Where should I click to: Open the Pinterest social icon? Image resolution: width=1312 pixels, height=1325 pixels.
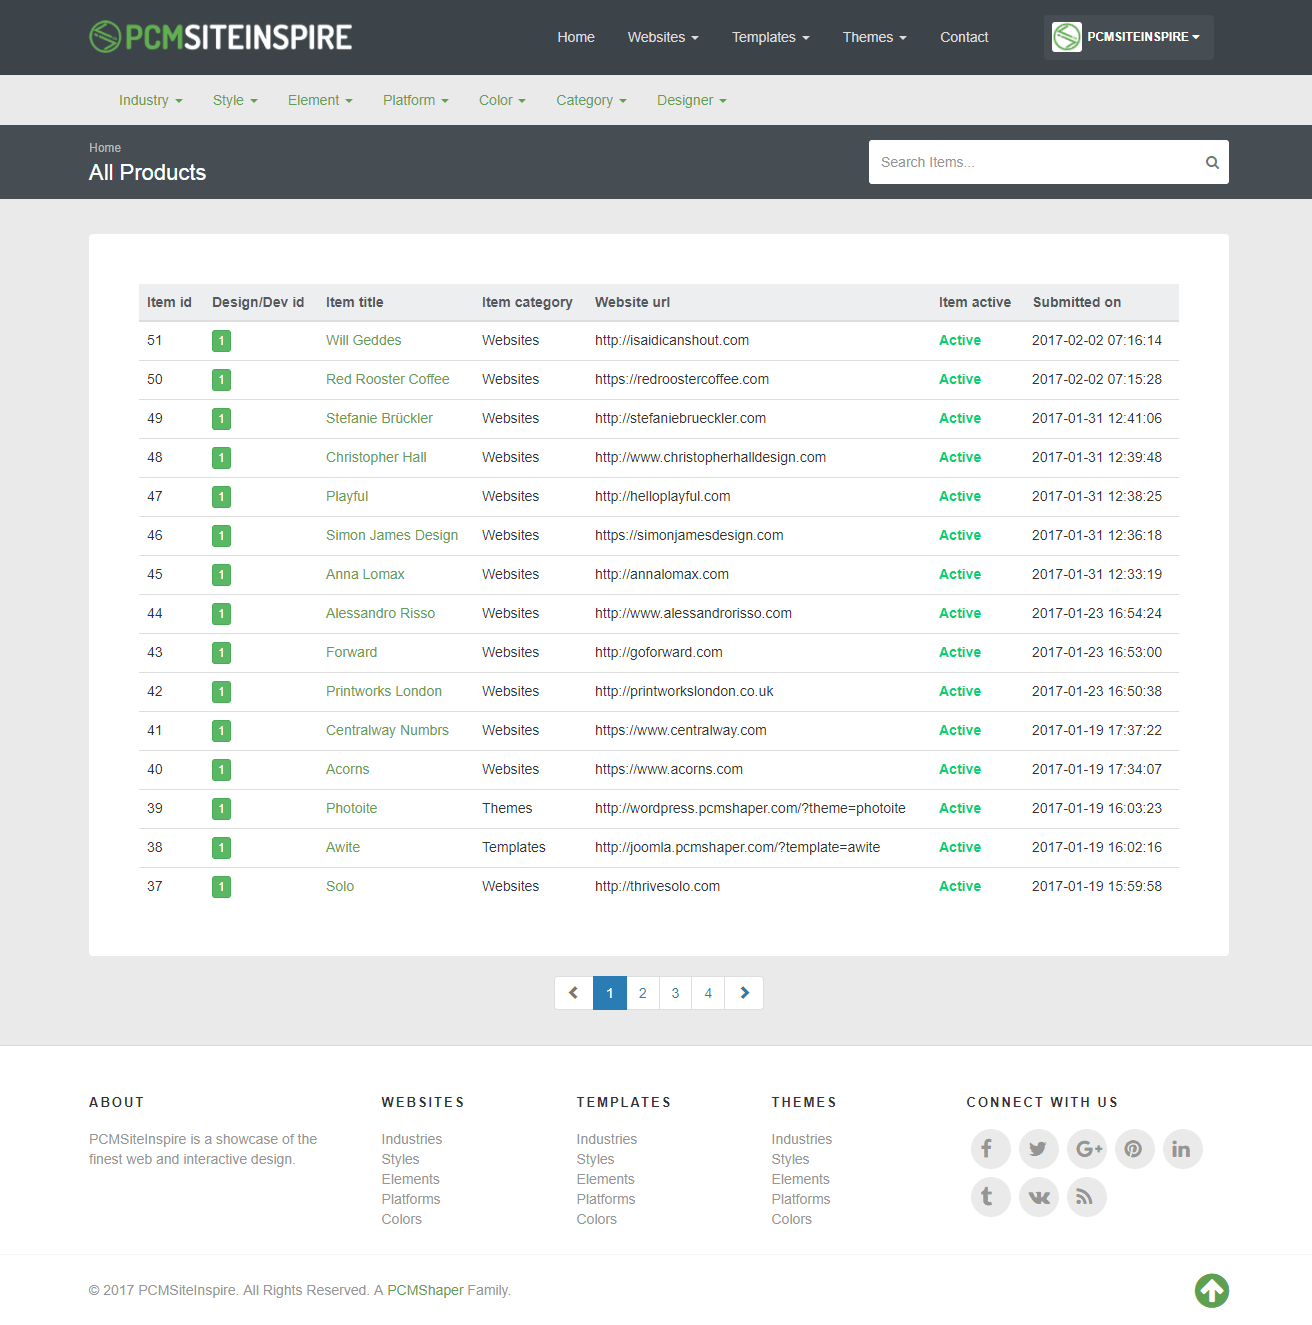click(1134, 1149)
